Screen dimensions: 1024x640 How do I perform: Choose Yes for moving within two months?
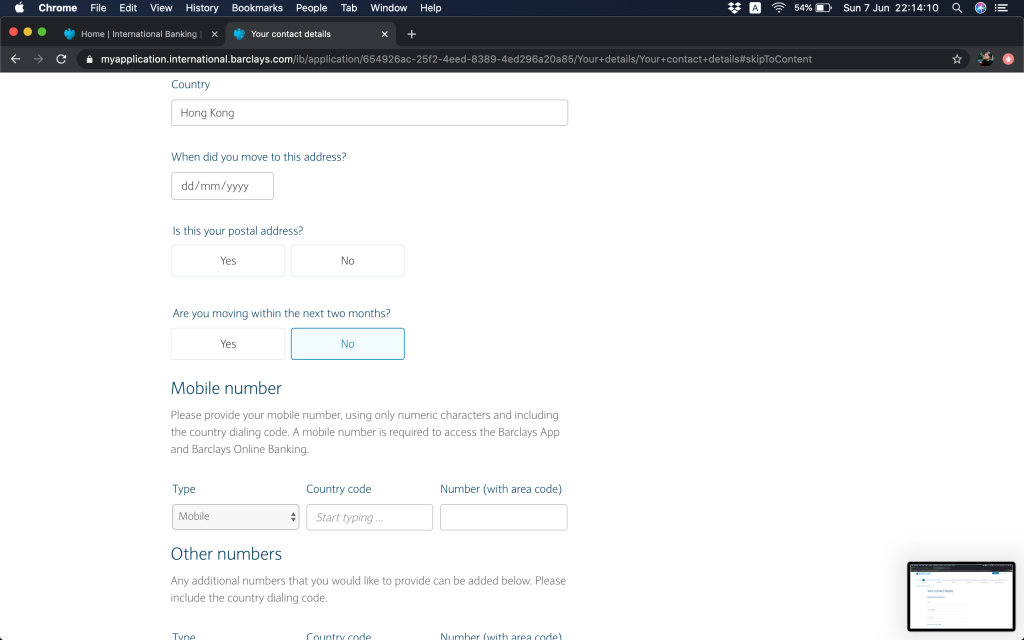tap(228, 344)
